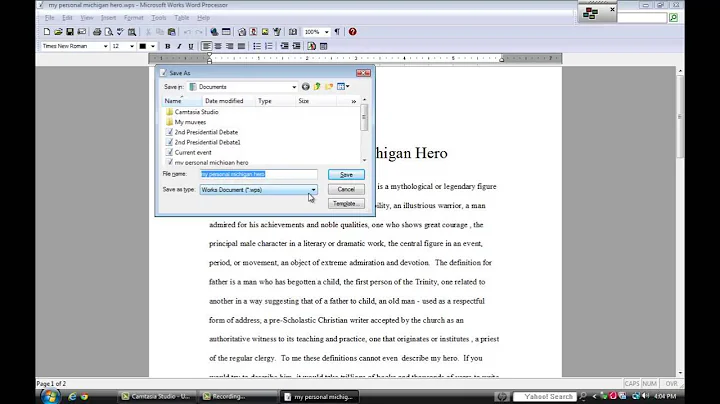720x404 pixels.
Task: Open the View menu
Action: point(87,18)
